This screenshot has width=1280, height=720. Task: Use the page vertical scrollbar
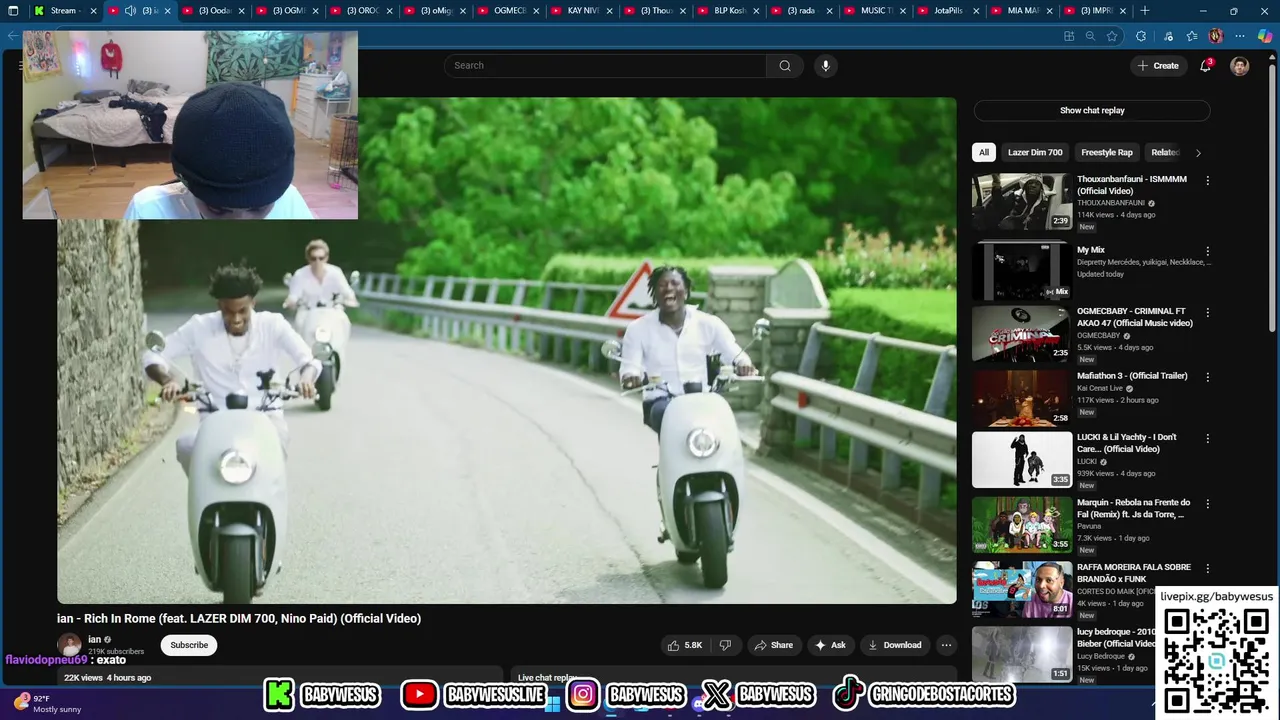[1272, 197]
